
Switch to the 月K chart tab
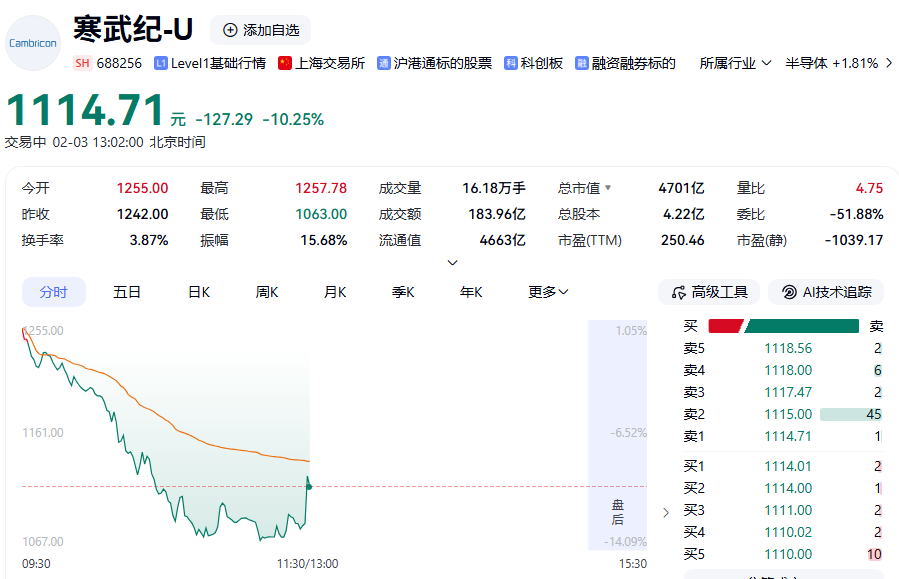coord(335,292)
